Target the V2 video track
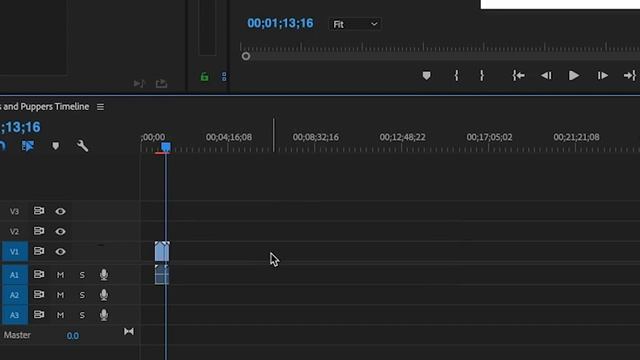 [14, 231]
